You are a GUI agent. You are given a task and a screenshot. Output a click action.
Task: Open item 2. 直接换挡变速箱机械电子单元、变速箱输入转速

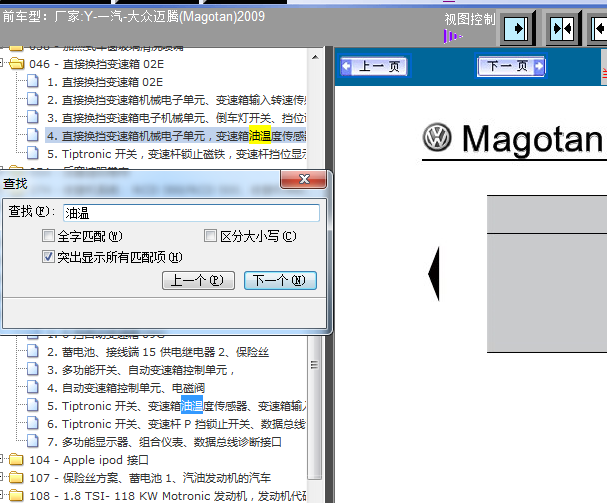coord(177,100)
